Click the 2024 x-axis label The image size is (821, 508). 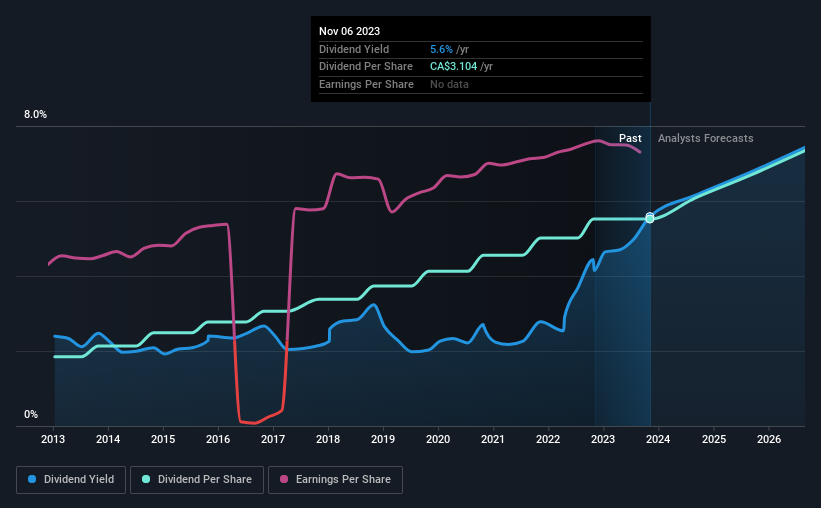pos(658,439)
